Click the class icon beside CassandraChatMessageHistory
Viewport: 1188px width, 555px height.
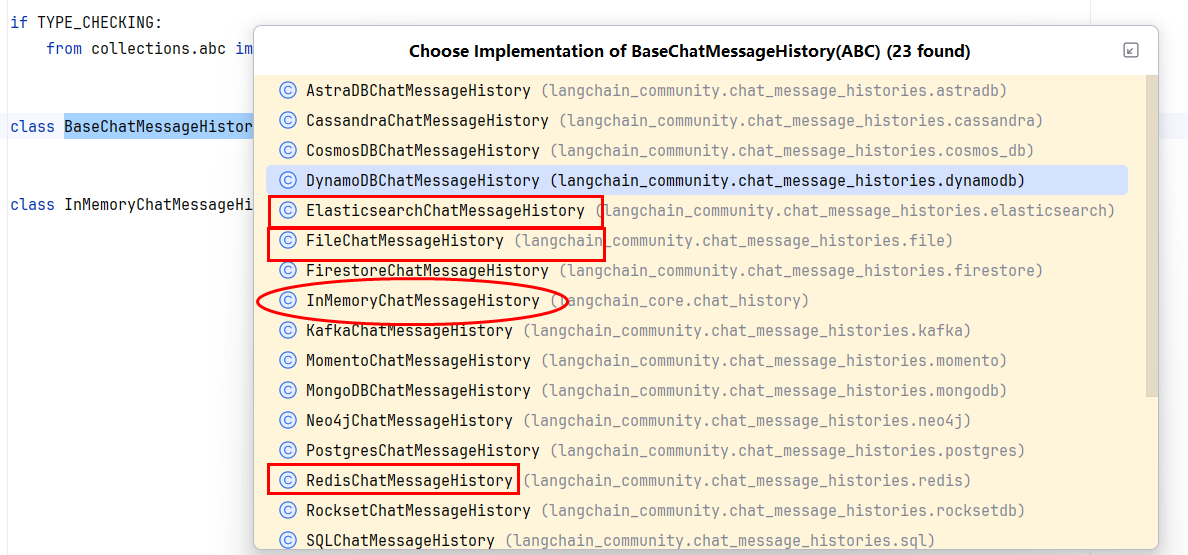[x=287, y=120]
